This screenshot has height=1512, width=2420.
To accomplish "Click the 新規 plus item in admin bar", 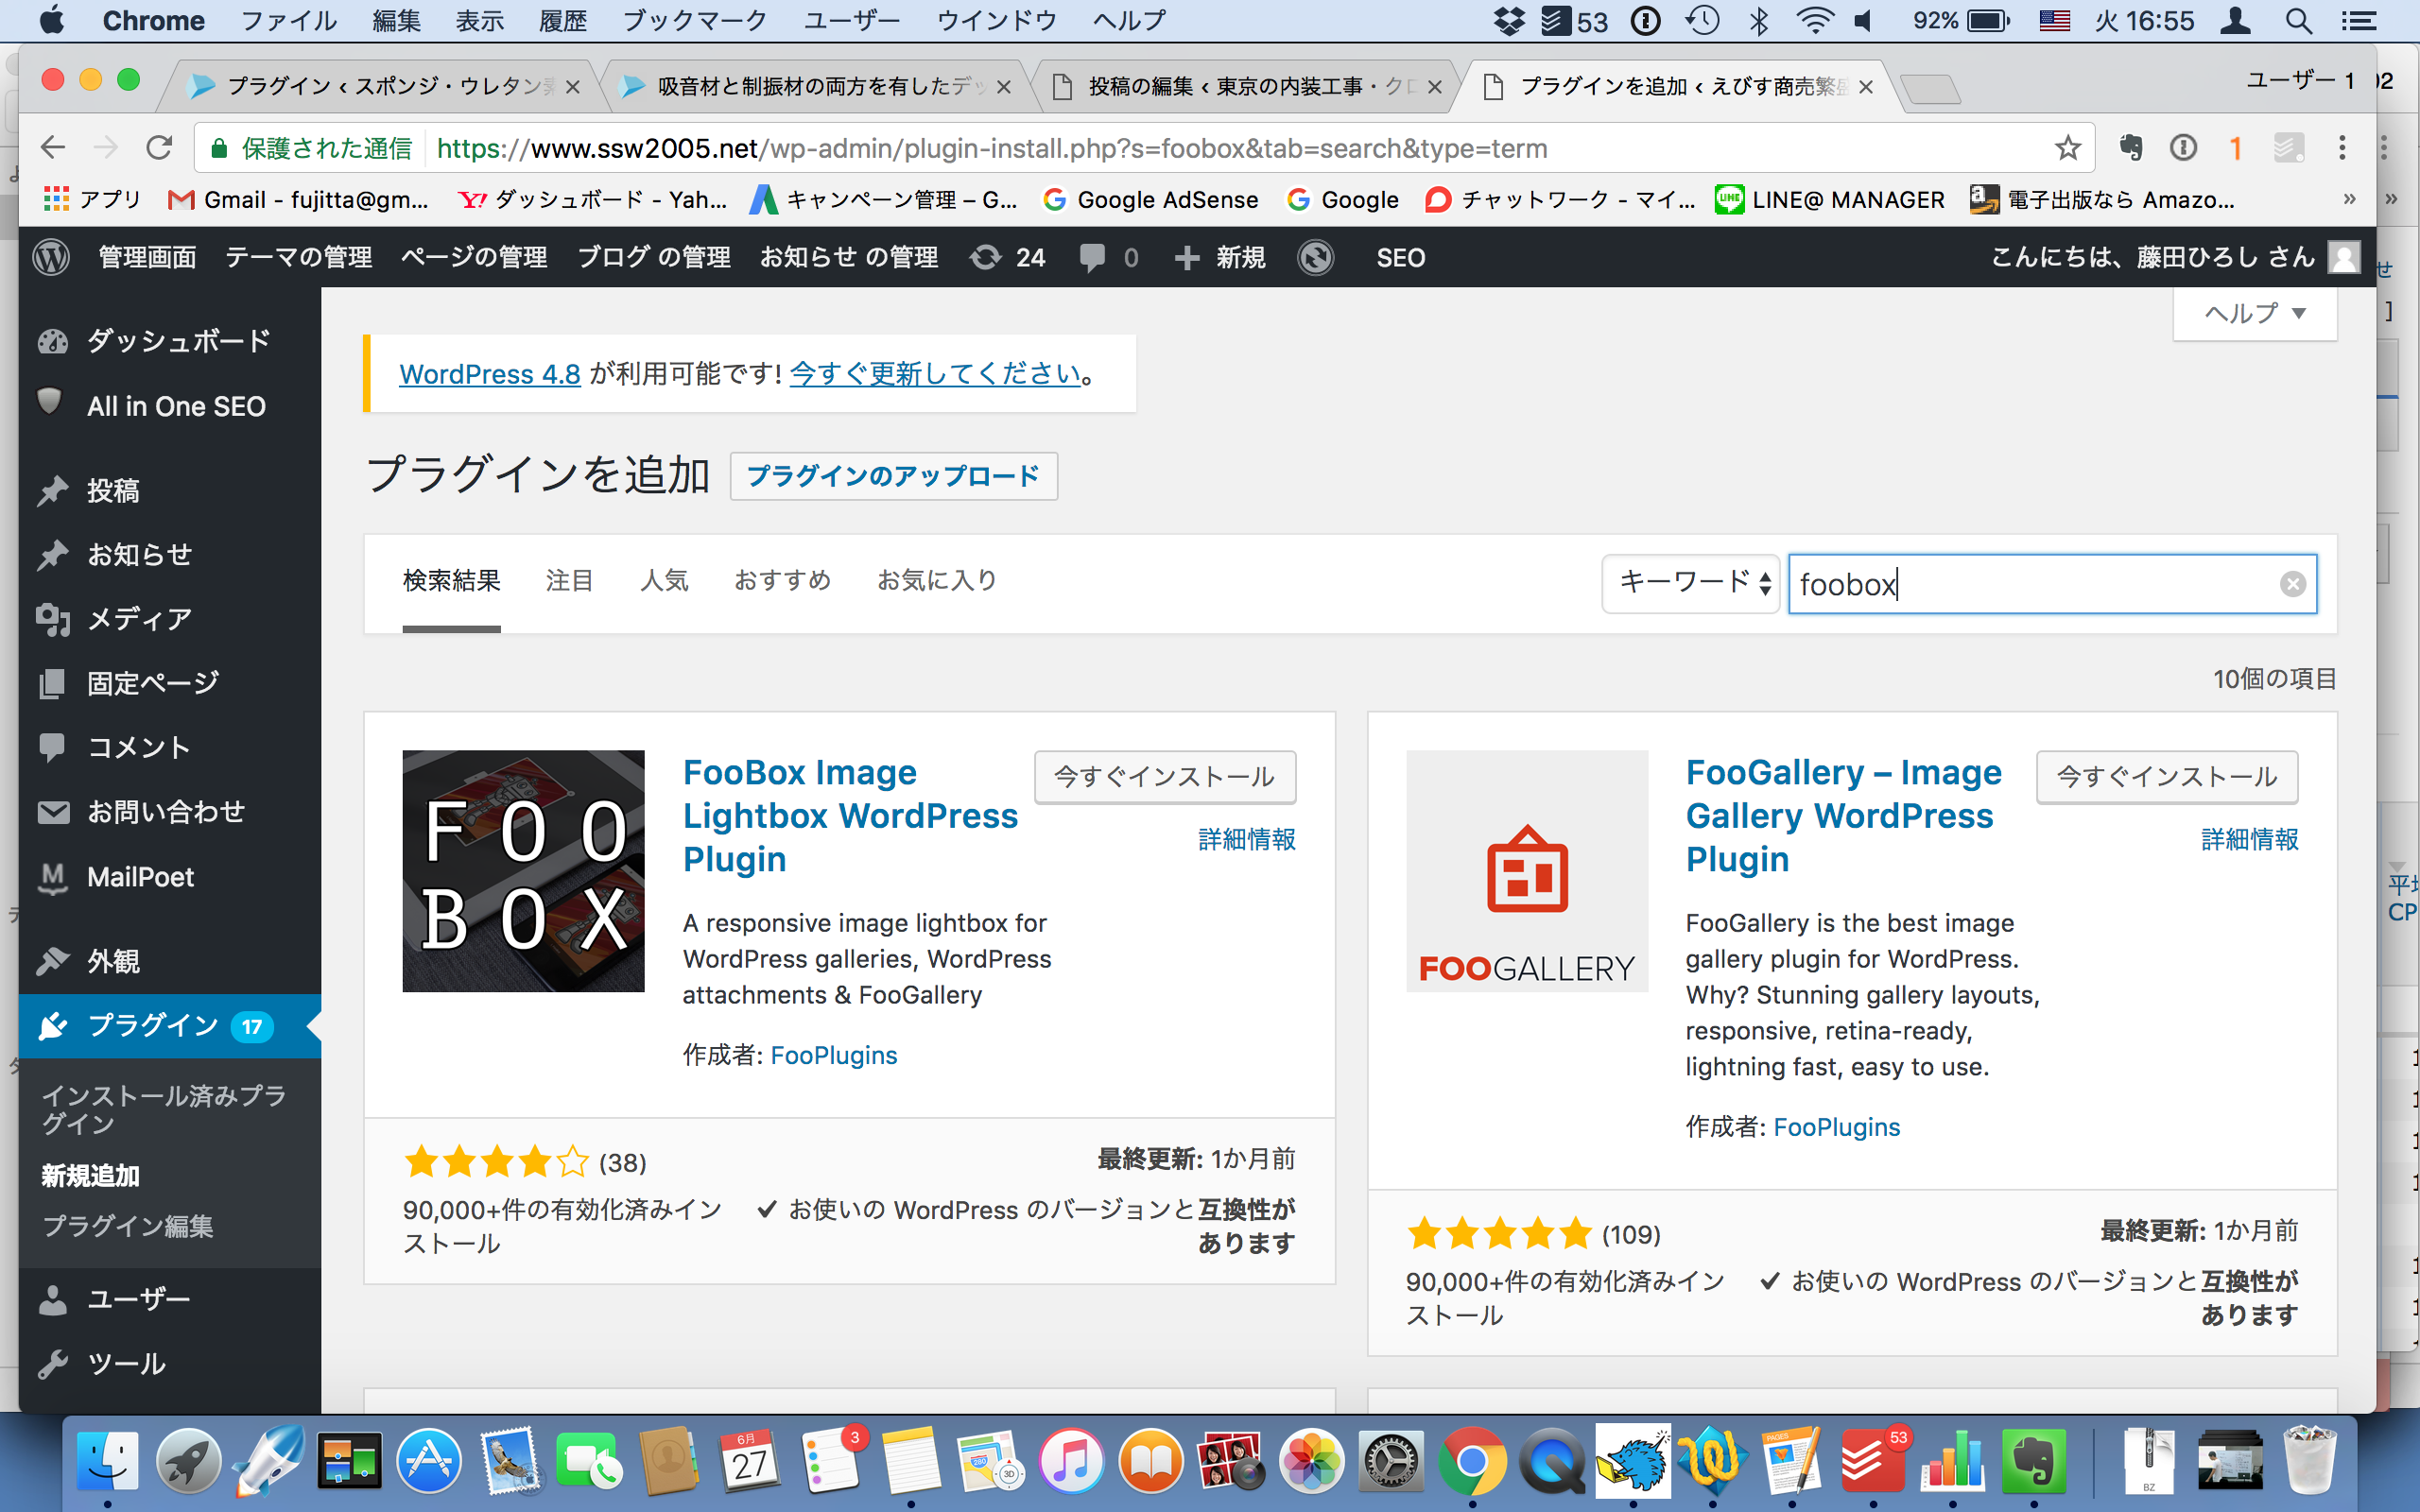I will pos(1220,258).
